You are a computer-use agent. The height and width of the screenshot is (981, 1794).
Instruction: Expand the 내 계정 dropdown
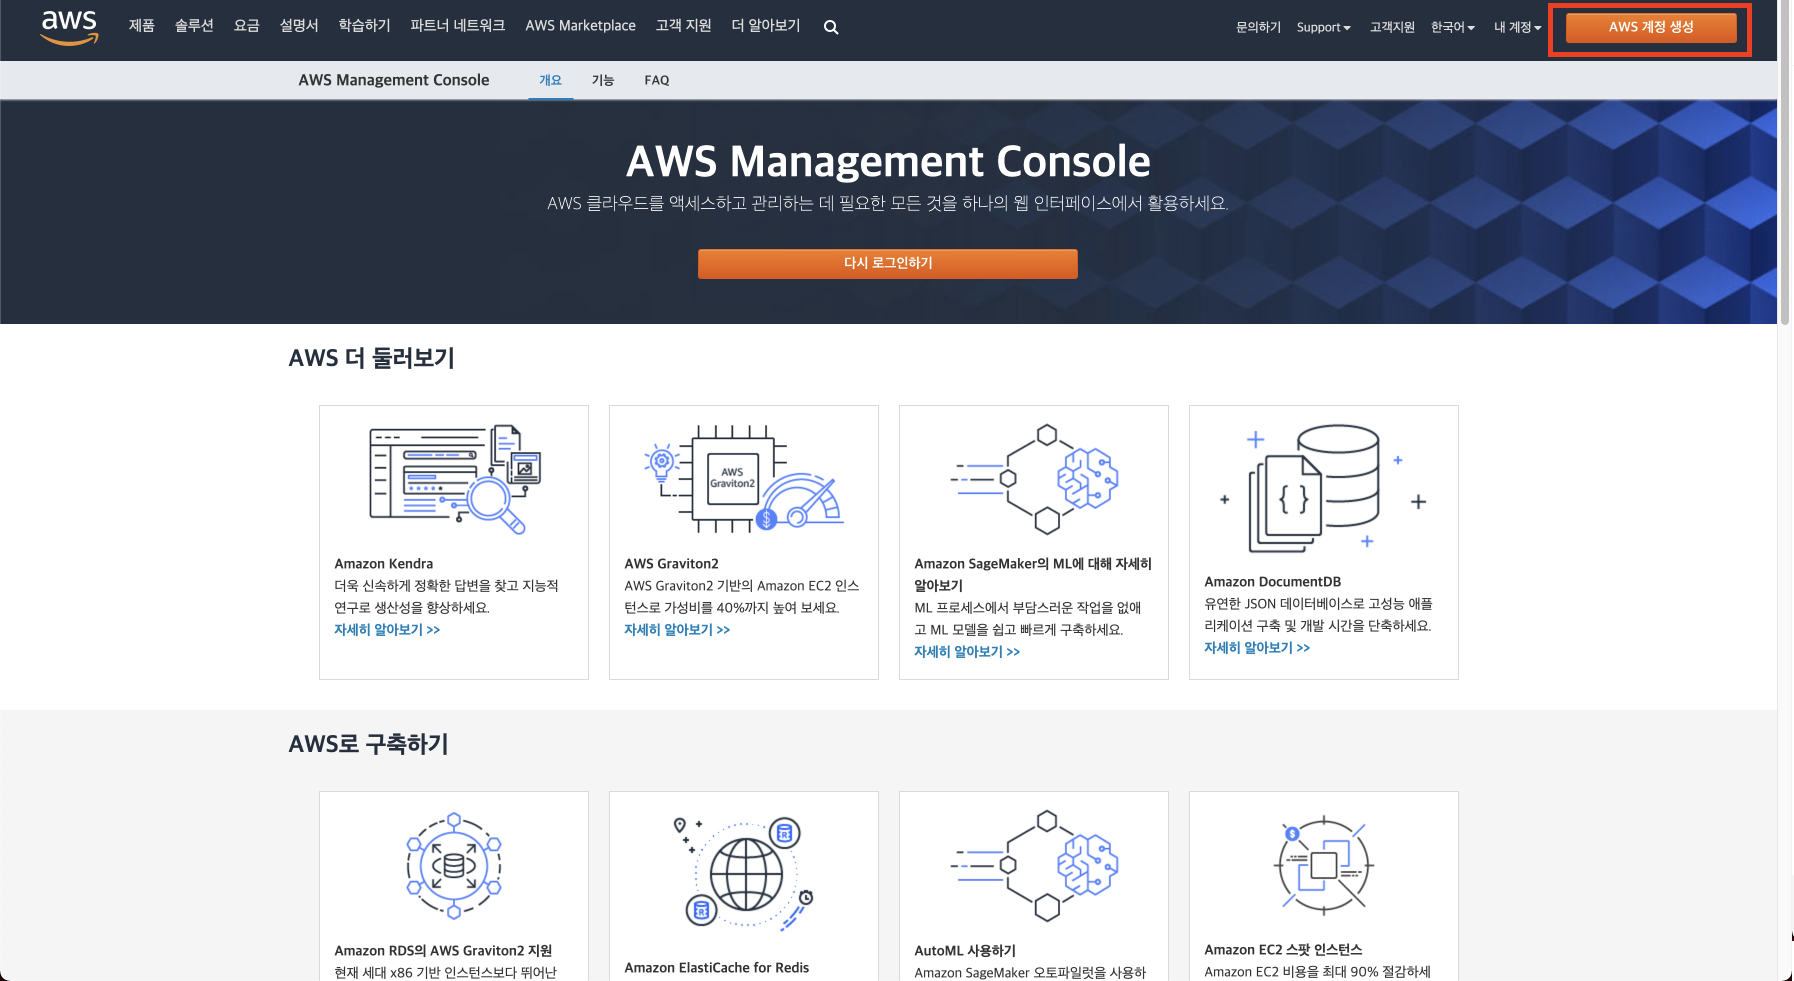click(x=1517, y=27)
